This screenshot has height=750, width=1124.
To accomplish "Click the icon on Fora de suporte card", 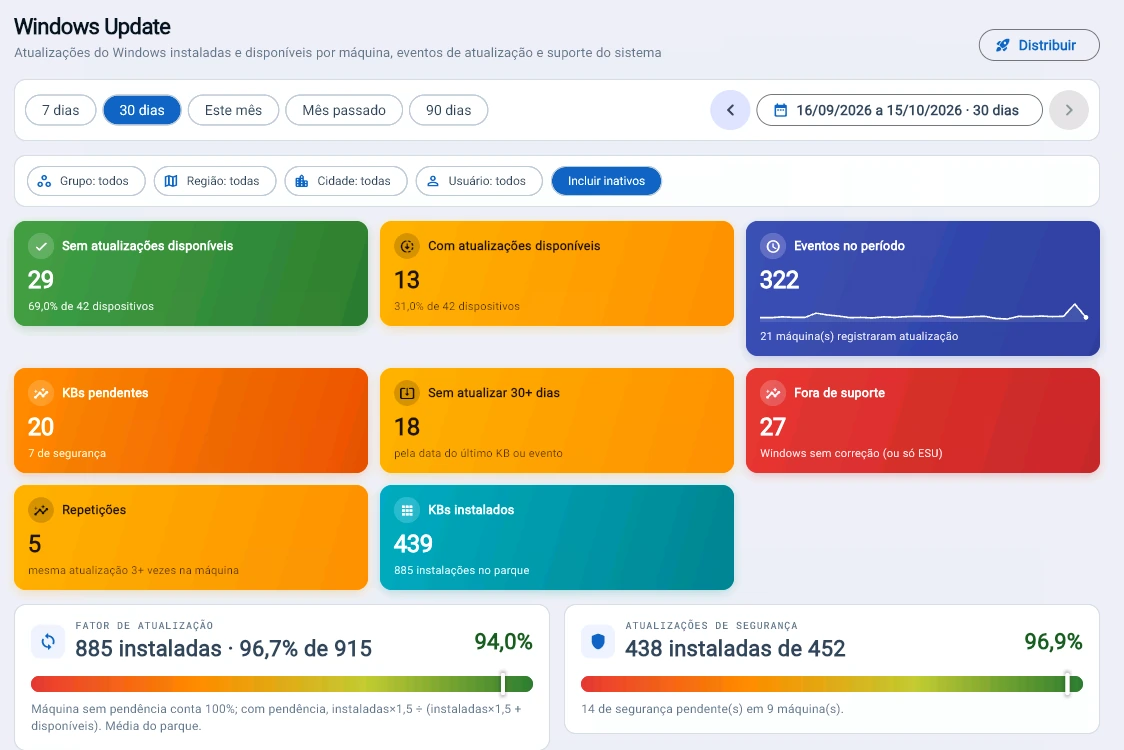I will (773, 393).
